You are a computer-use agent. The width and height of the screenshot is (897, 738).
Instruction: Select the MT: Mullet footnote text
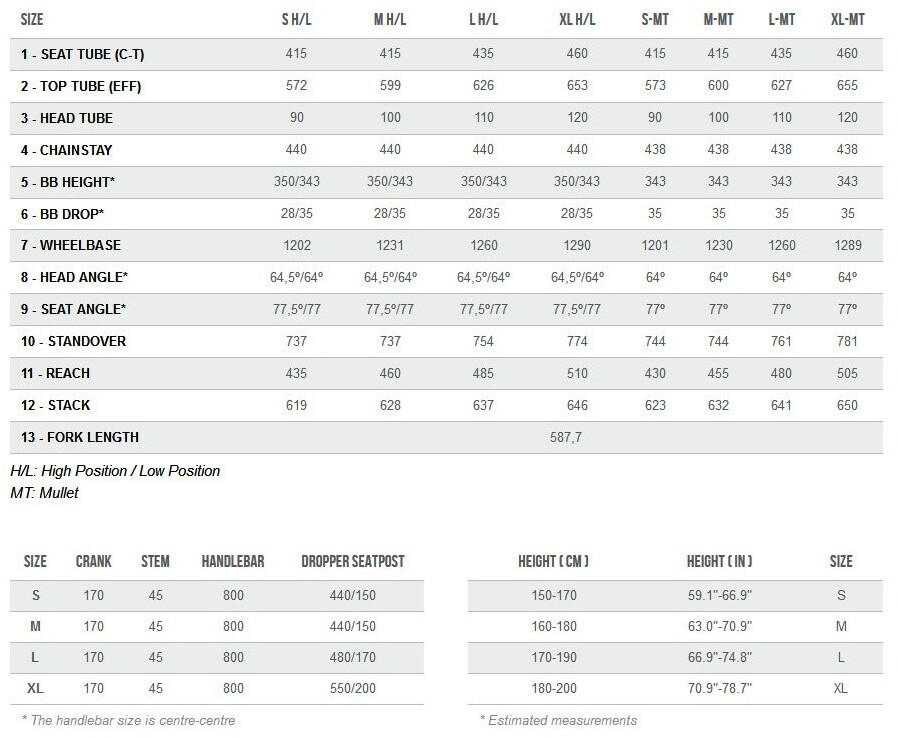click(x=44, y=493)
